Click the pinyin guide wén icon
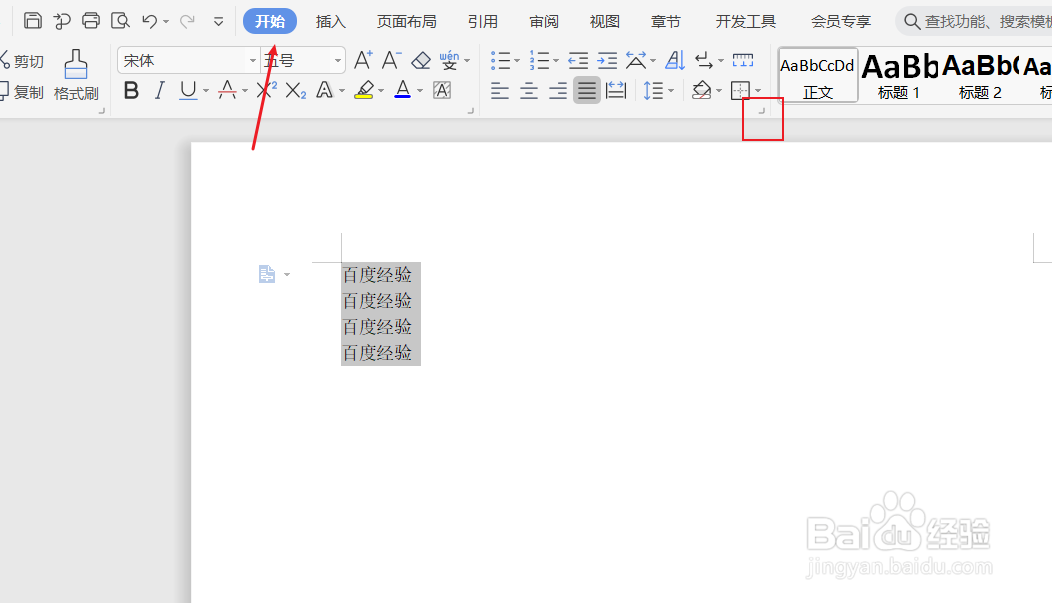The image size is (1052, 603). 450,60
